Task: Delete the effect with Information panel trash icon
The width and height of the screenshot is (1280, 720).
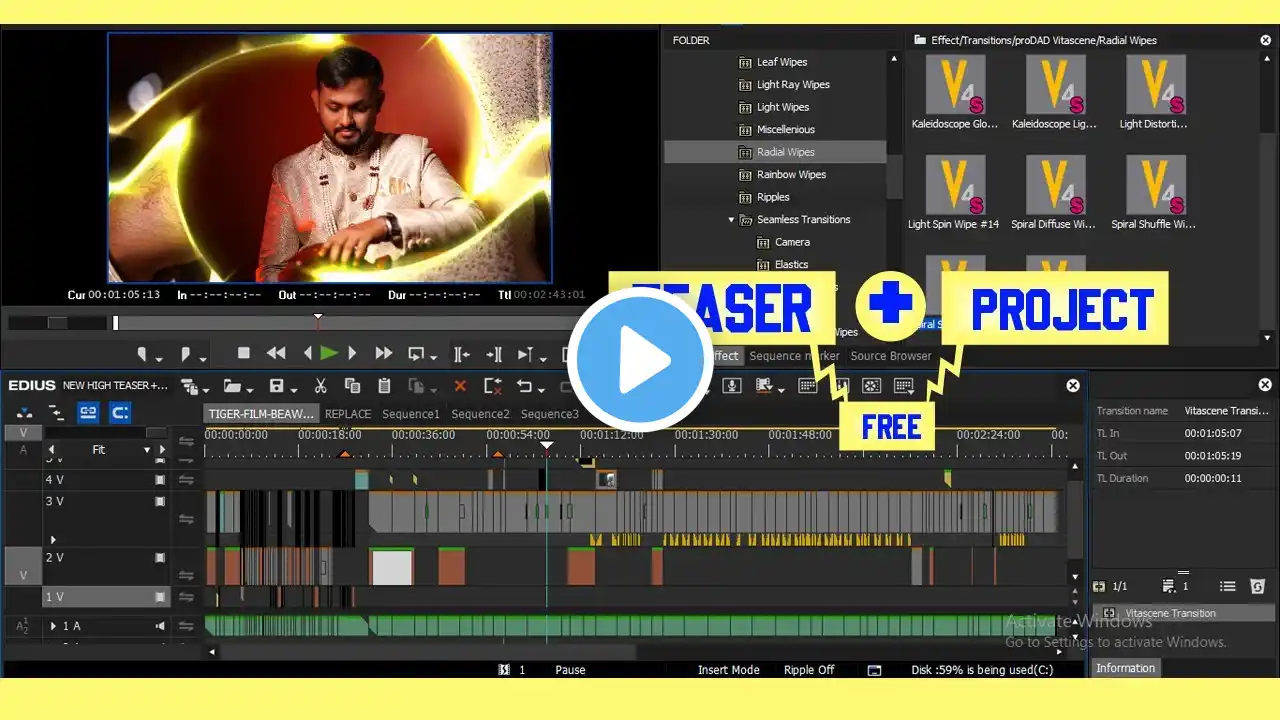Action: coord(1258,587)
